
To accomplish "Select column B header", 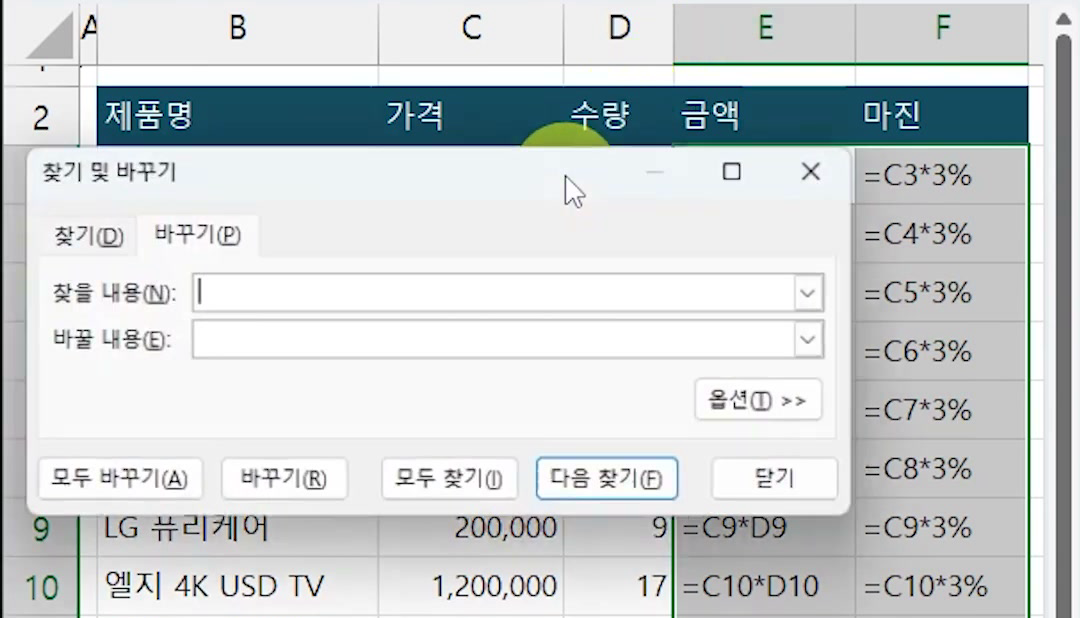I will coord(238,30).
